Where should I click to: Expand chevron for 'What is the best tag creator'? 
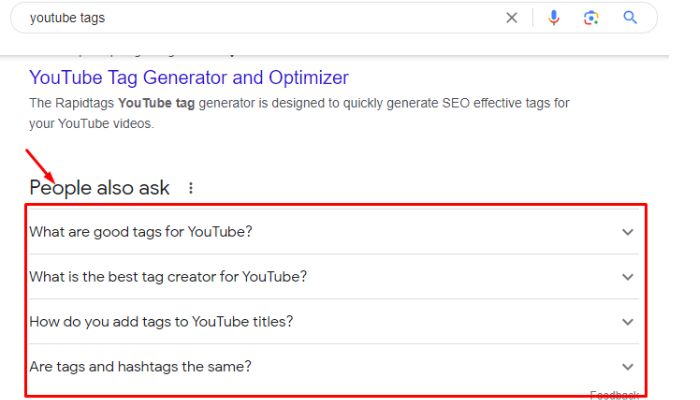coord(627,277)
